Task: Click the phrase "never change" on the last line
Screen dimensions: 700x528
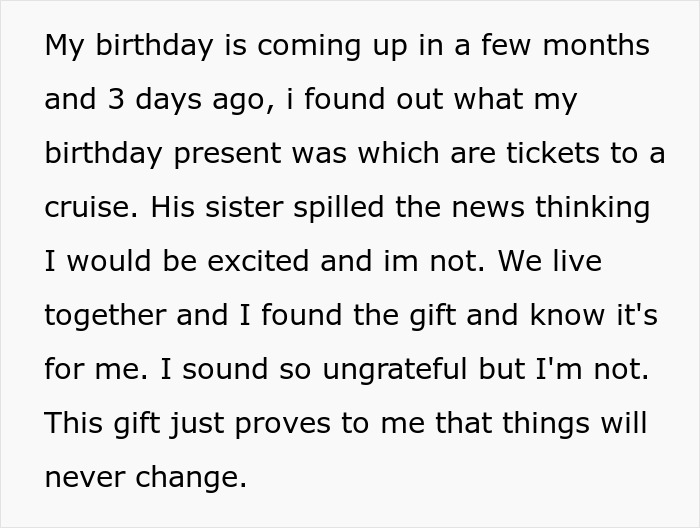Action: (144, 477)
